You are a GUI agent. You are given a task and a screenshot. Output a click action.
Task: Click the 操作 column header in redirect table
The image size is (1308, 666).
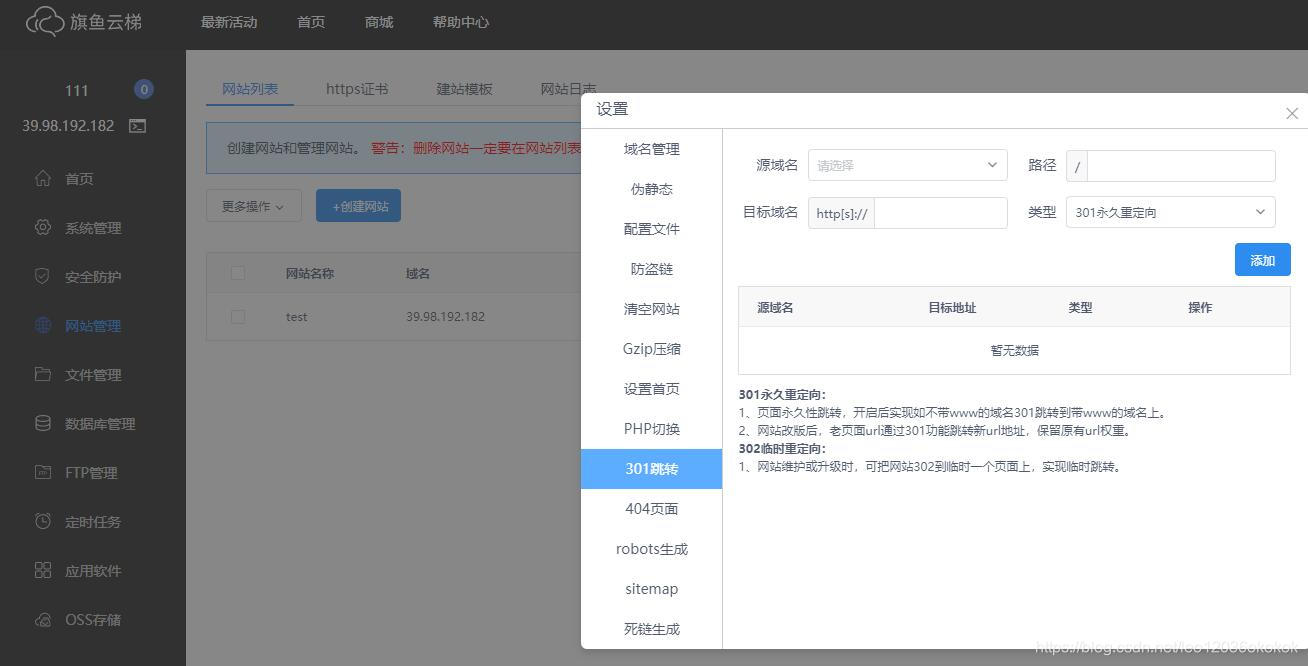click(x=1200, y=308)
